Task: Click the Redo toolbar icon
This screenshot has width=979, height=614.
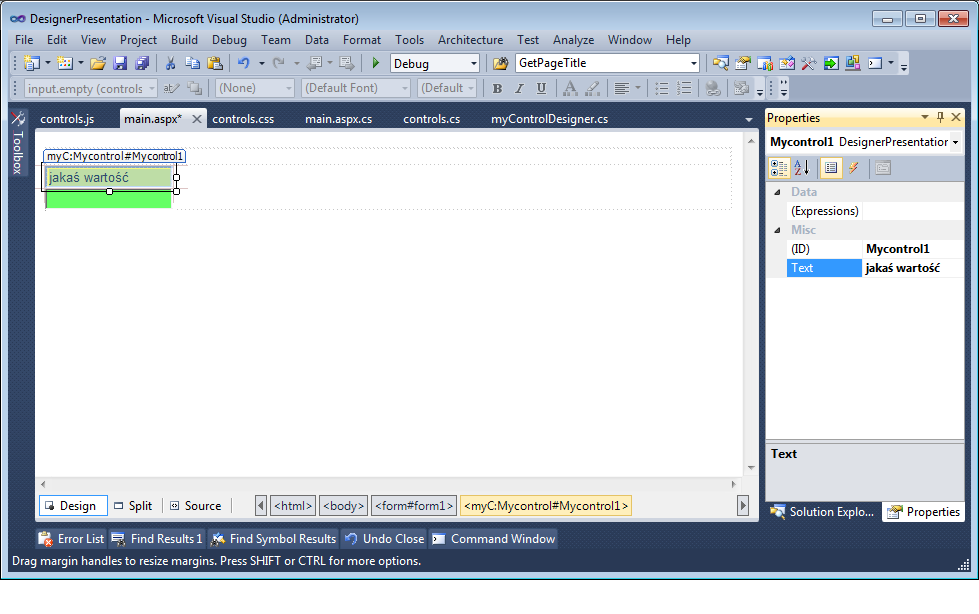Action: [278, 63]
